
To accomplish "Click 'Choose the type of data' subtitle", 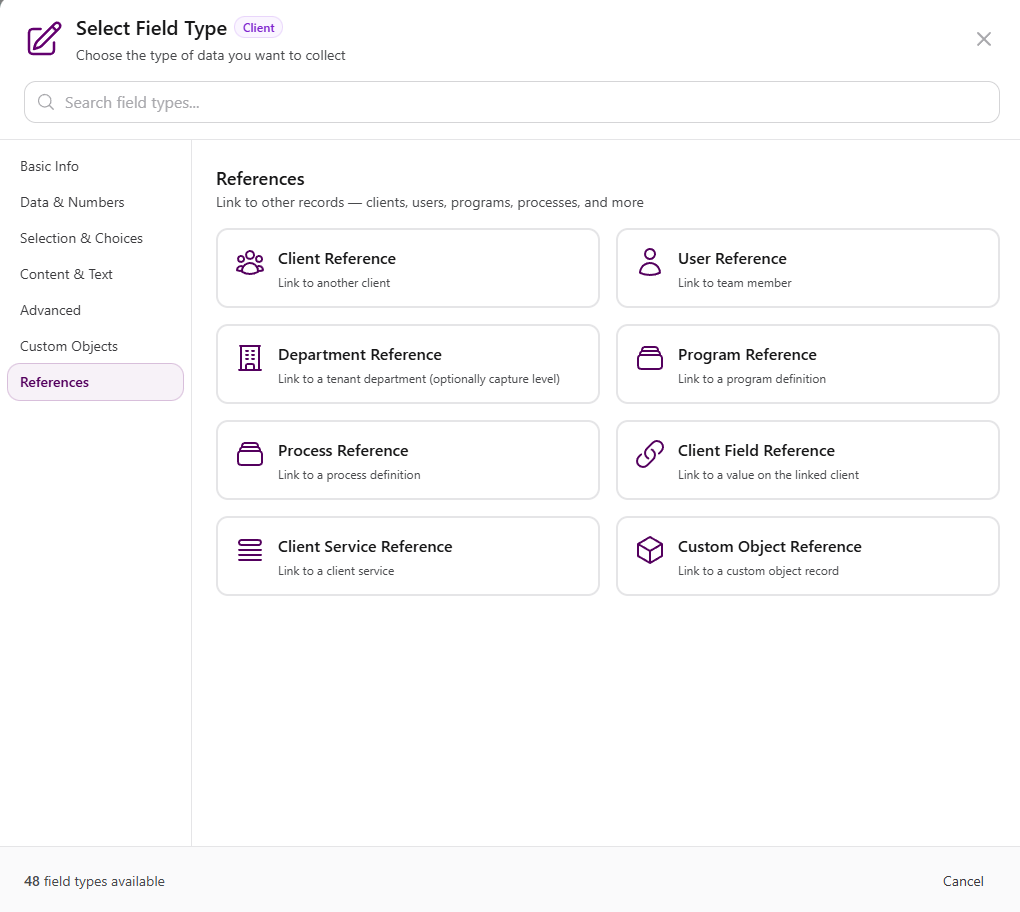I will coord(210,56).
